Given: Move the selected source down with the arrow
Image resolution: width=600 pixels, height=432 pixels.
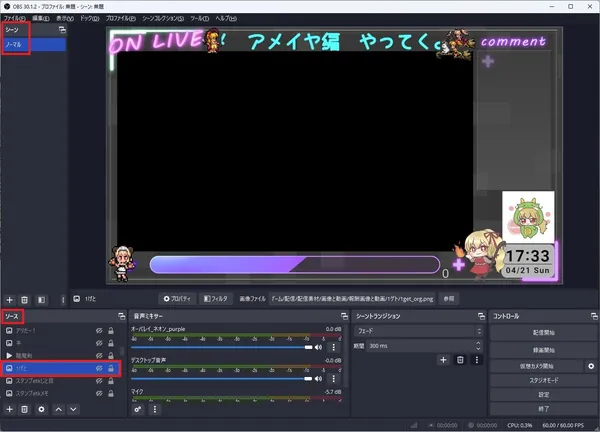Looking at the screenshot, I should coord(72,409).
